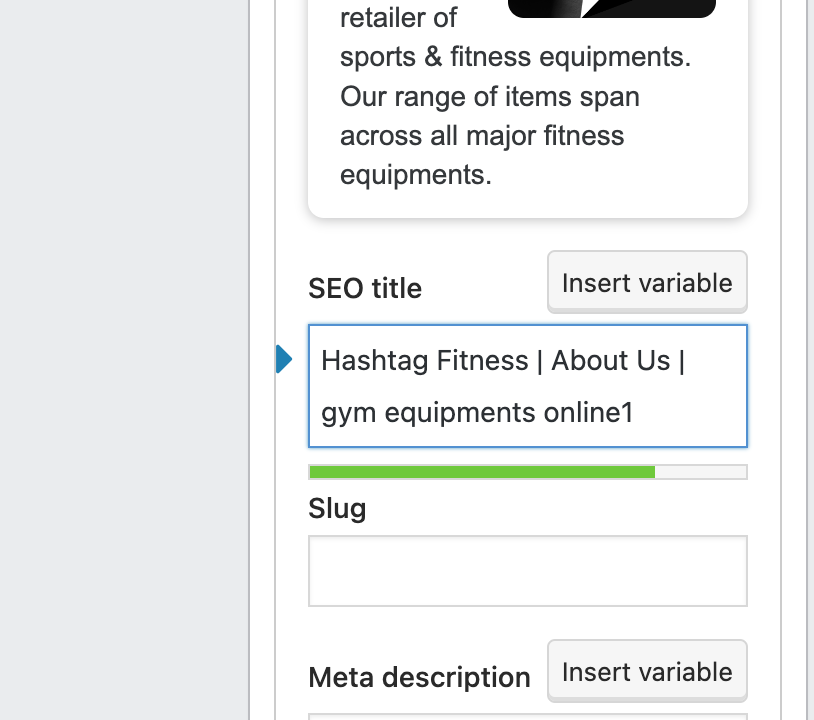Click the "About Us" text in SEO title
Screen dimensions: 814x720
click(x=611, y=360)
